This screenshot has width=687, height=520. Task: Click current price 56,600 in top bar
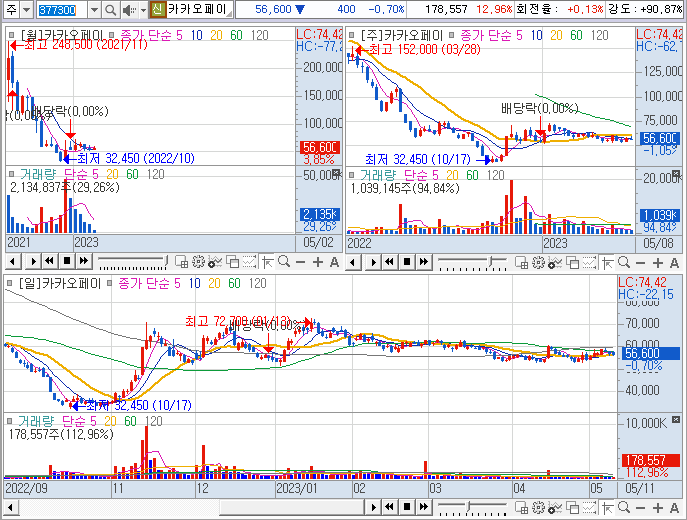(273, 9)
